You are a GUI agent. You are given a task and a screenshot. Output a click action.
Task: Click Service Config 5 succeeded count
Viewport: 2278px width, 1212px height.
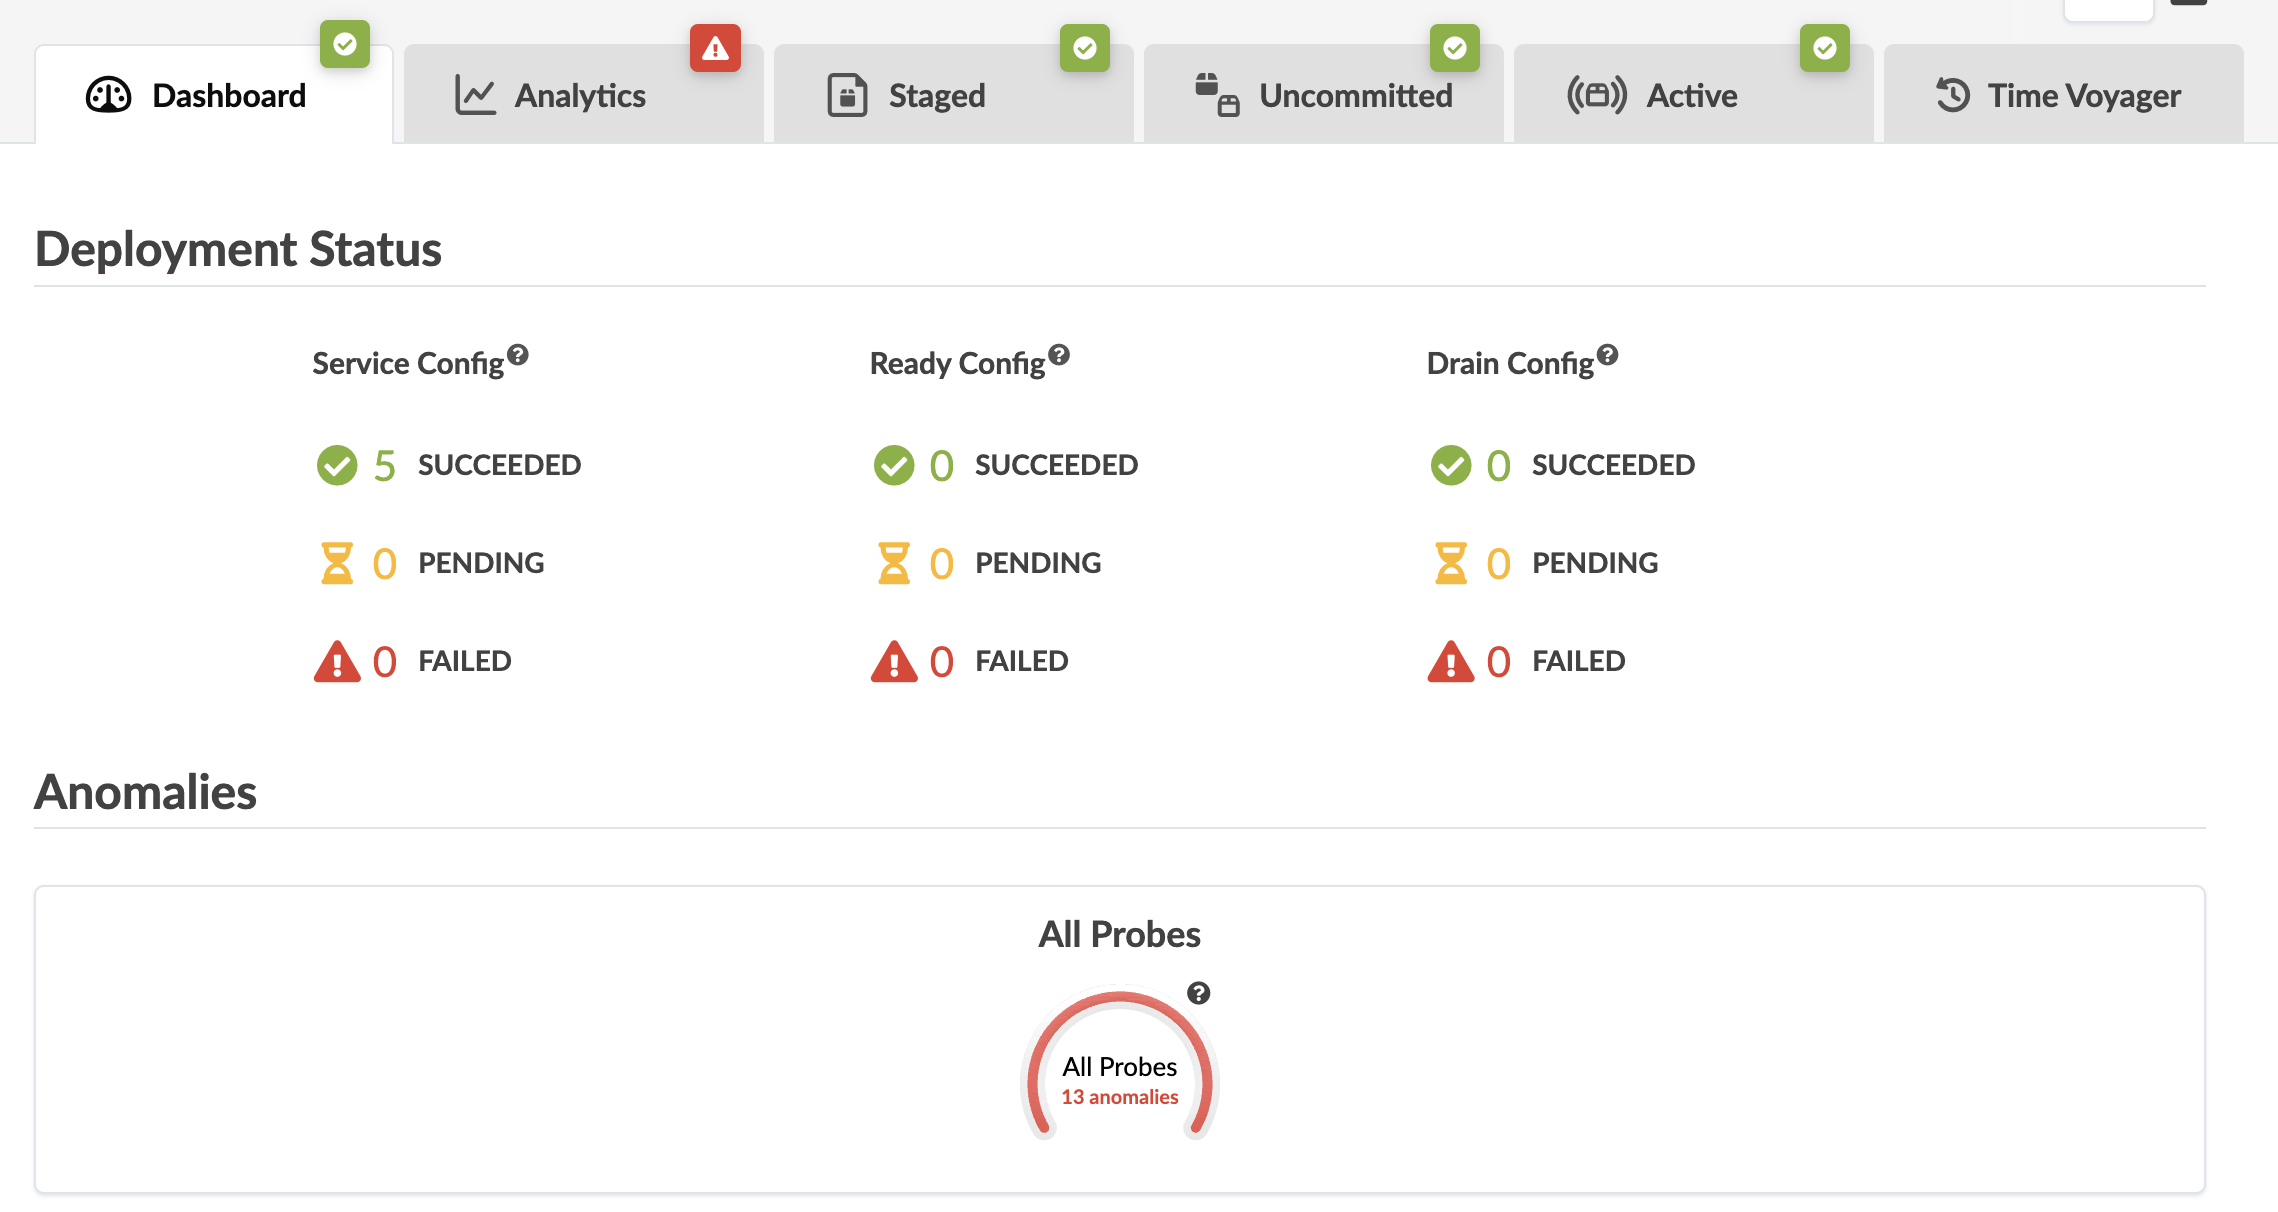[x=385, y=466]
